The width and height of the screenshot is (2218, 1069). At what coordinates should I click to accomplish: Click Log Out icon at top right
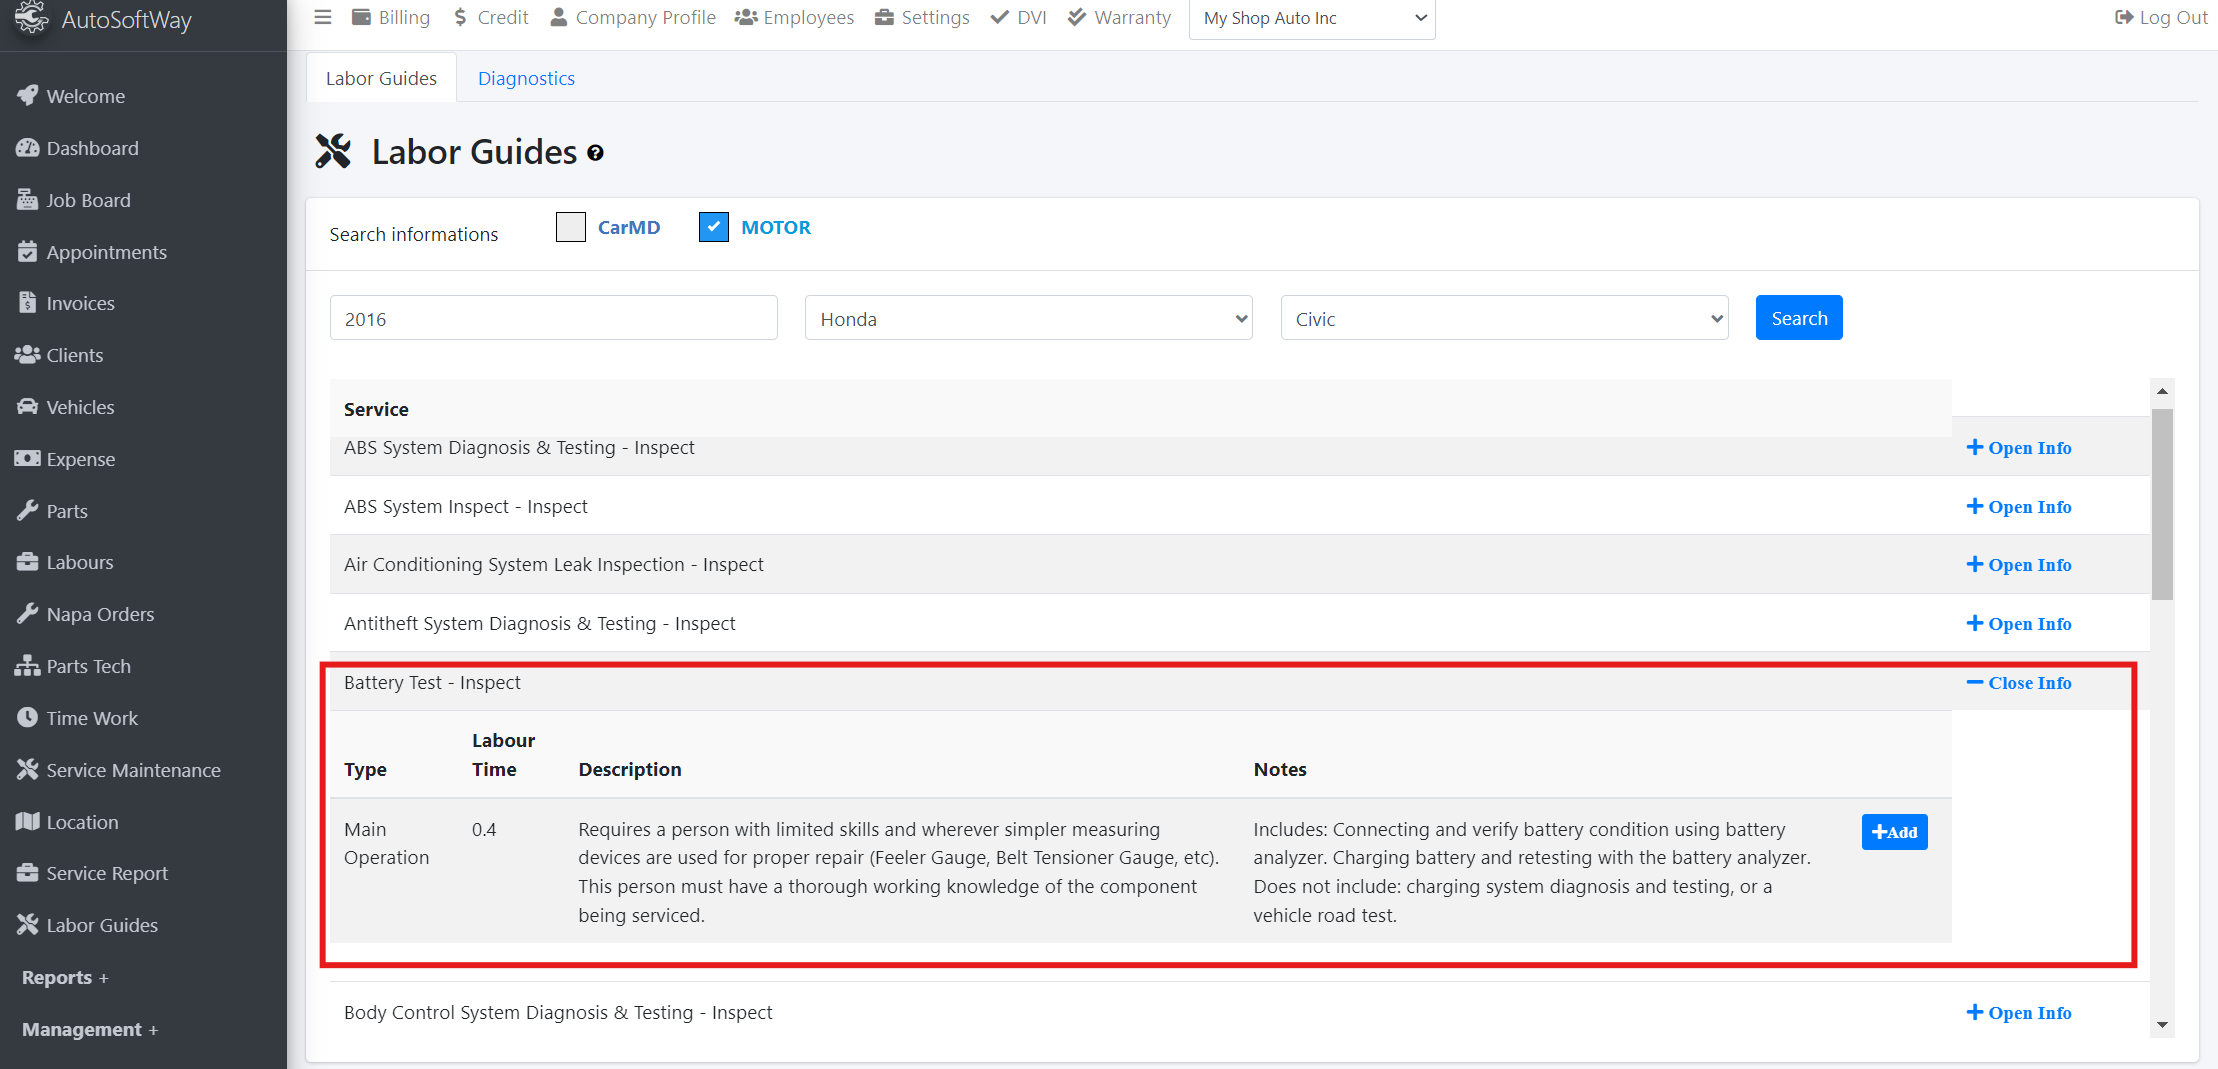pyautogui.click(x=2124, y=17)
